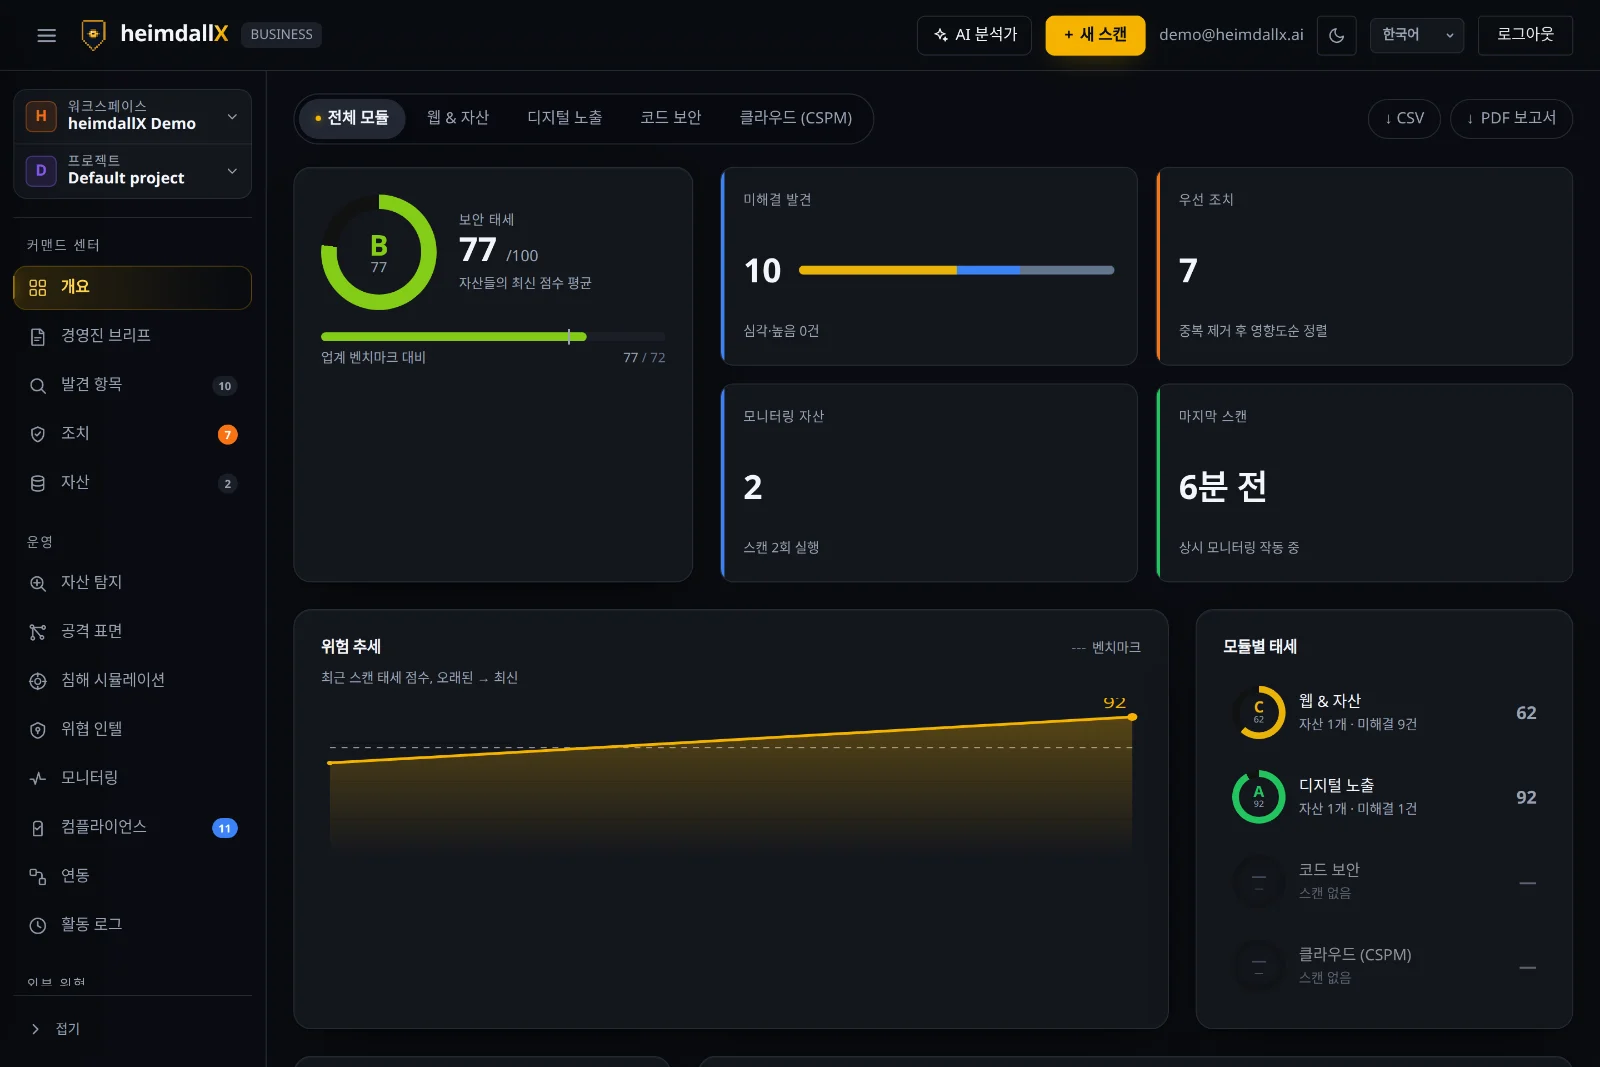Toggle dark mode moon icon
Viewport: 1600px width, 1067px height.
click(1337, 35)
